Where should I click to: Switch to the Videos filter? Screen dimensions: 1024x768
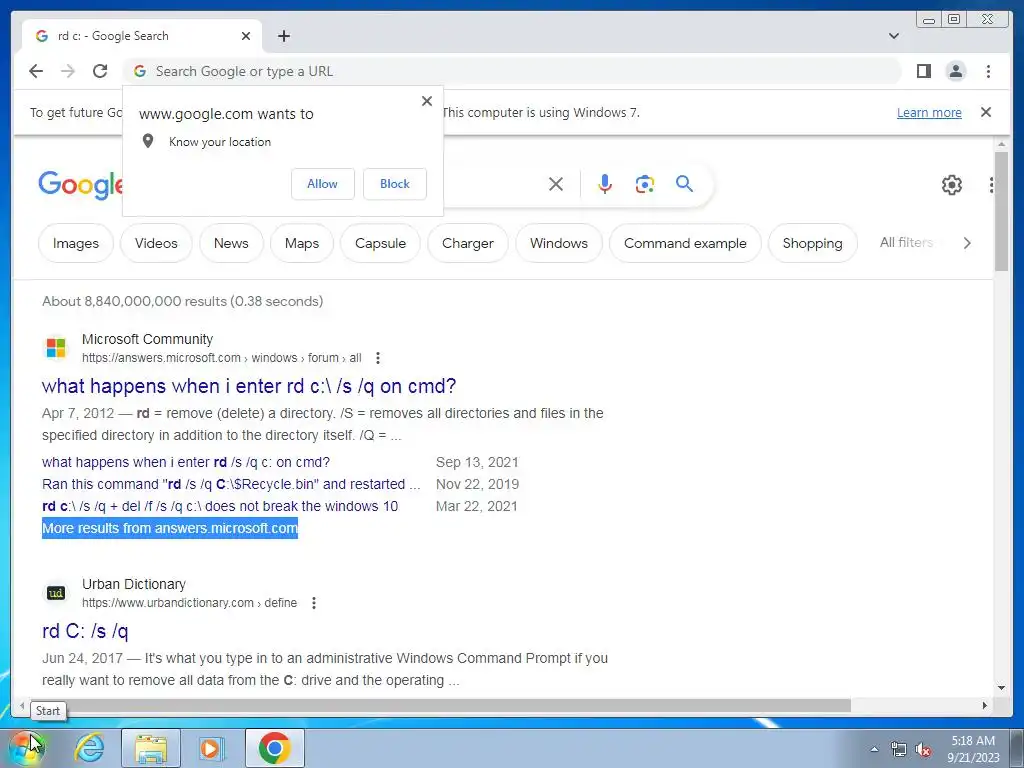(x=156, y=244)
